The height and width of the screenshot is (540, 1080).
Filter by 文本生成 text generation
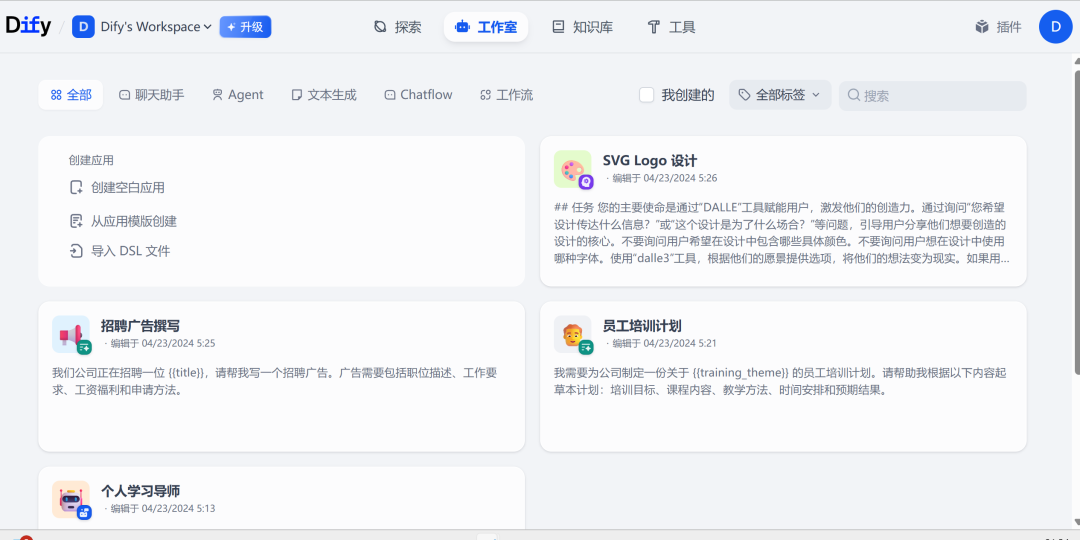coord(324,95)
